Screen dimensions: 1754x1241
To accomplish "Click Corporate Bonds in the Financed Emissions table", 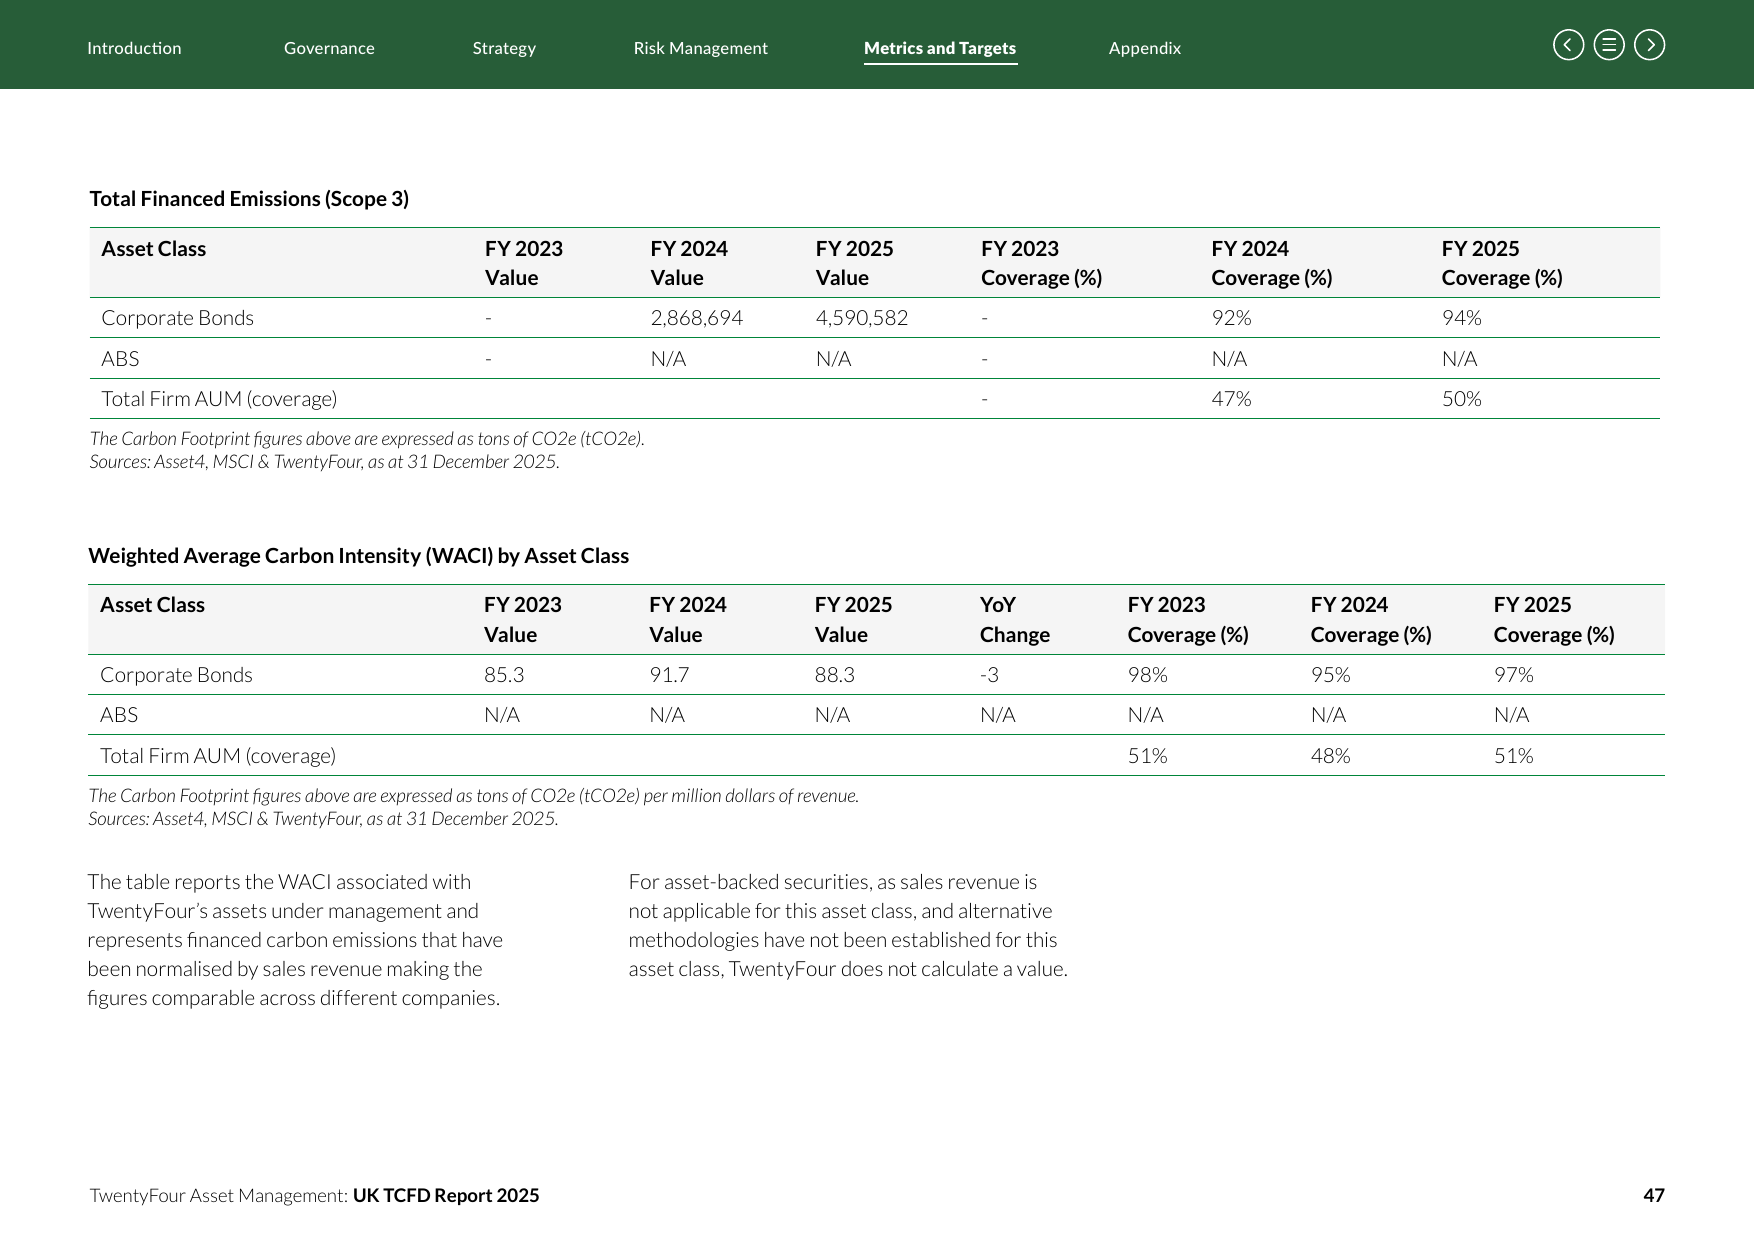I will pyautogui.click(x=177, y=318).
